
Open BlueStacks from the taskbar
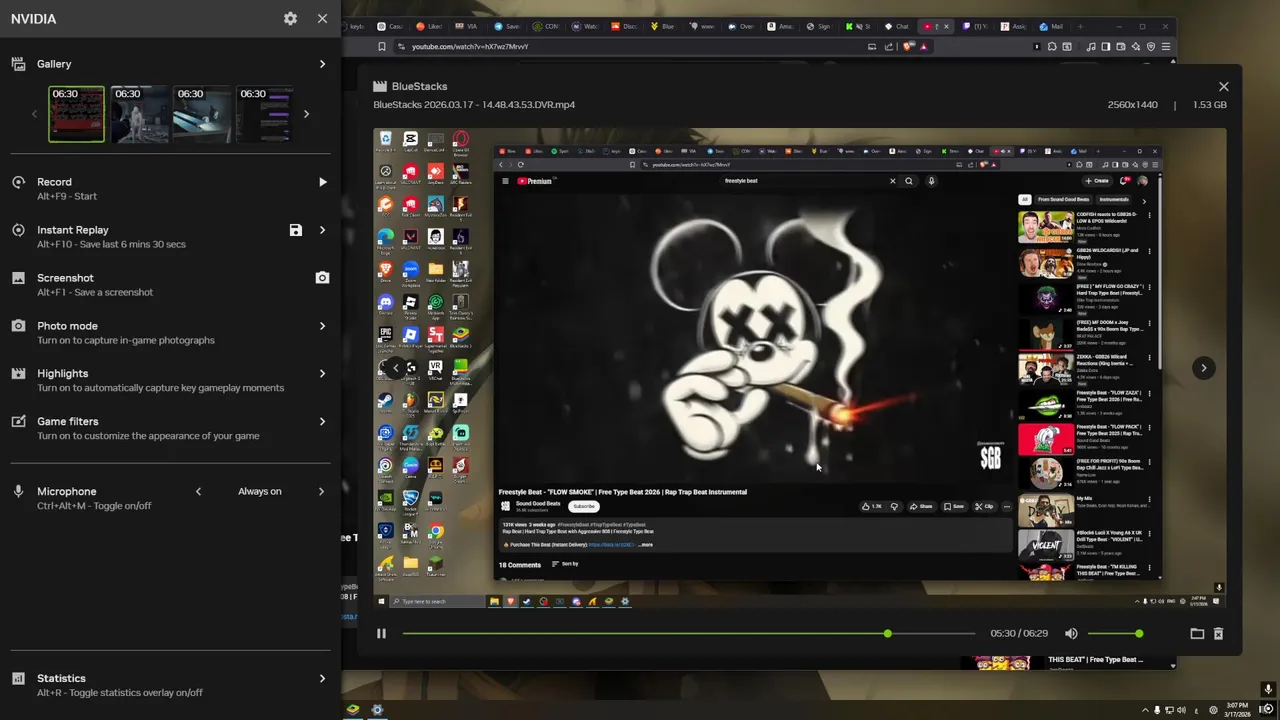coord(352,710)
